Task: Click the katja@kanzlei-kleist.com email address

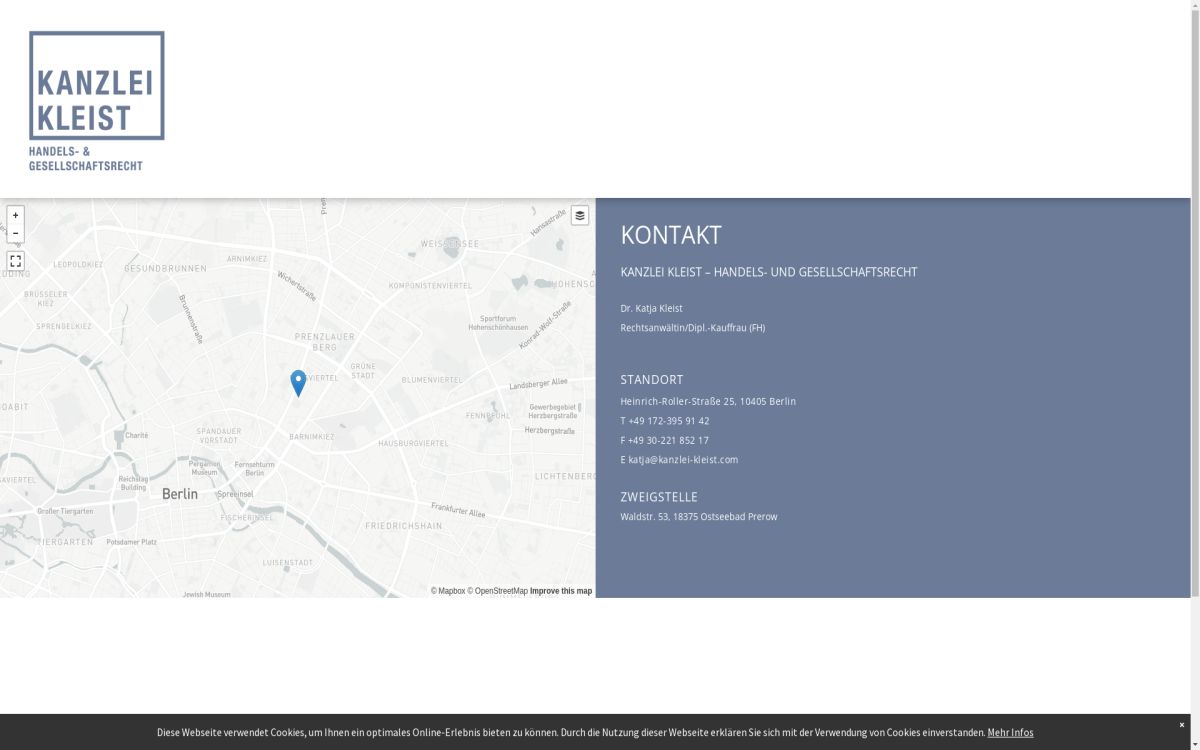Action: pyautogui.click(x=683, y=460)
